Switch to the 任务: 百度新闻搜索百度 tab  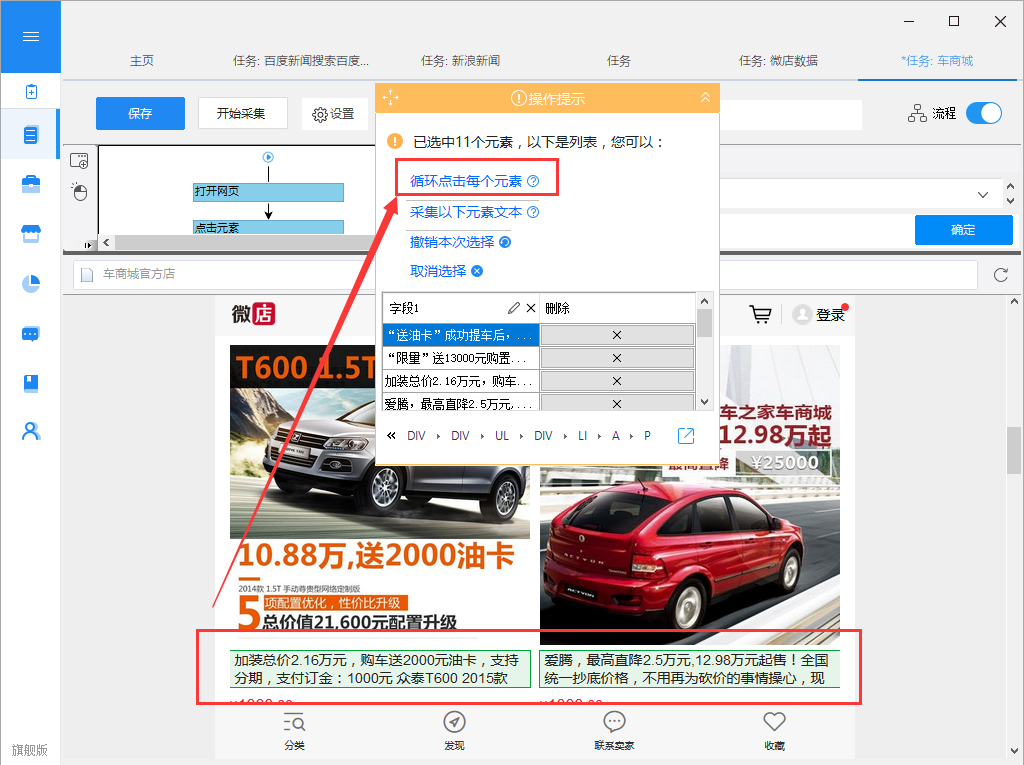(x=301, y=61)
